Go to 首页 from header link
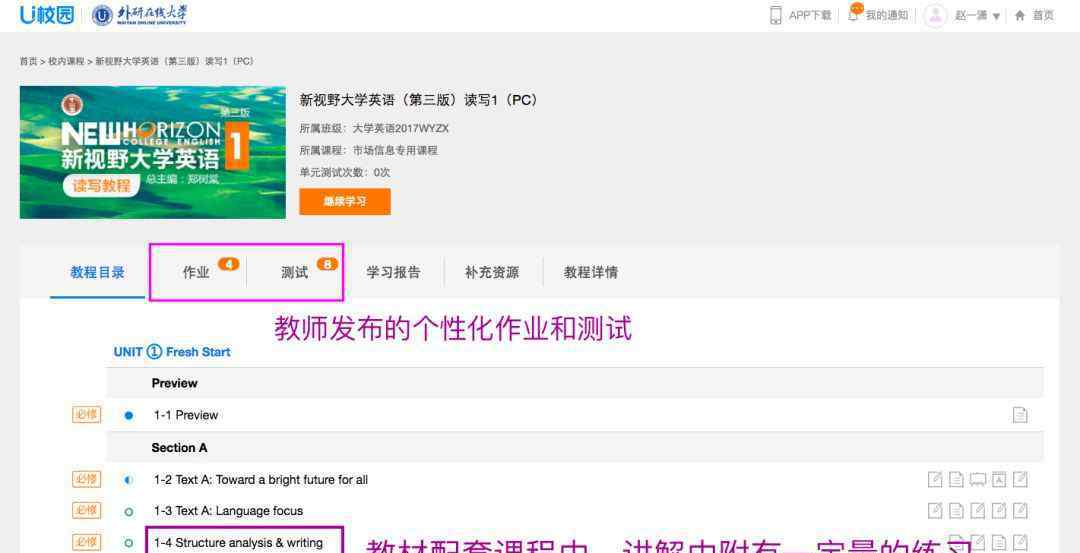 click(x=1043, y=15)
